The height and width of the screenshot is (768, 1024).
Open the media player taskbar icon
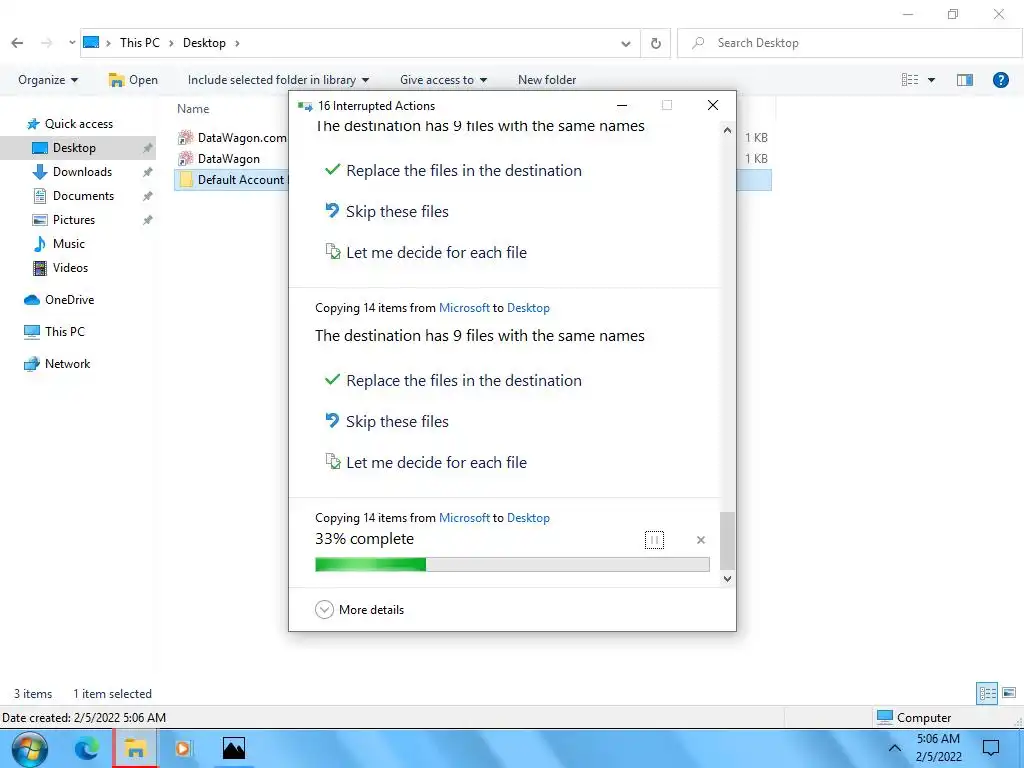184,748
